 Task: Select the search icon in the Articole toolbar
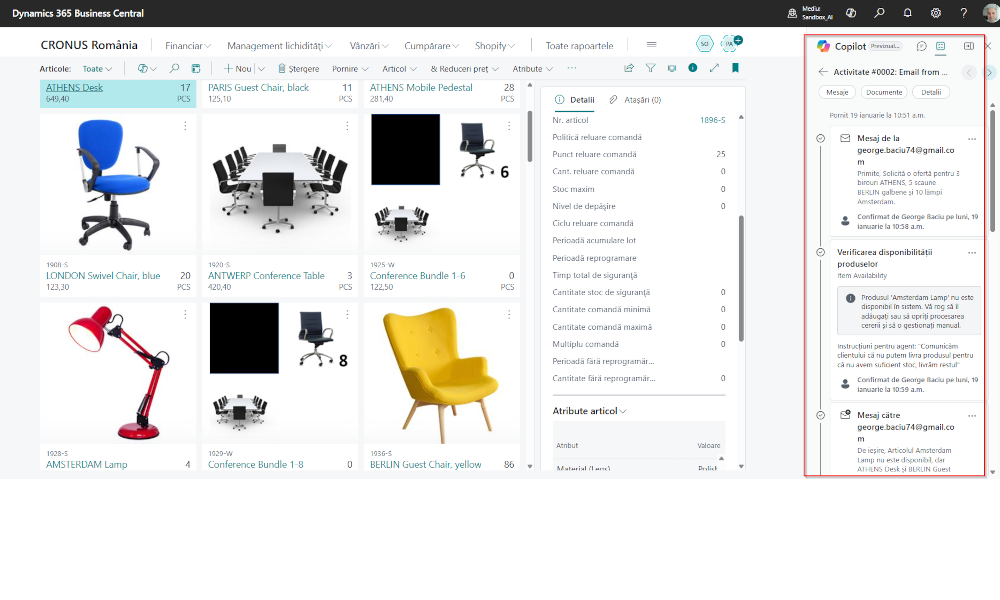click(174, 68)
